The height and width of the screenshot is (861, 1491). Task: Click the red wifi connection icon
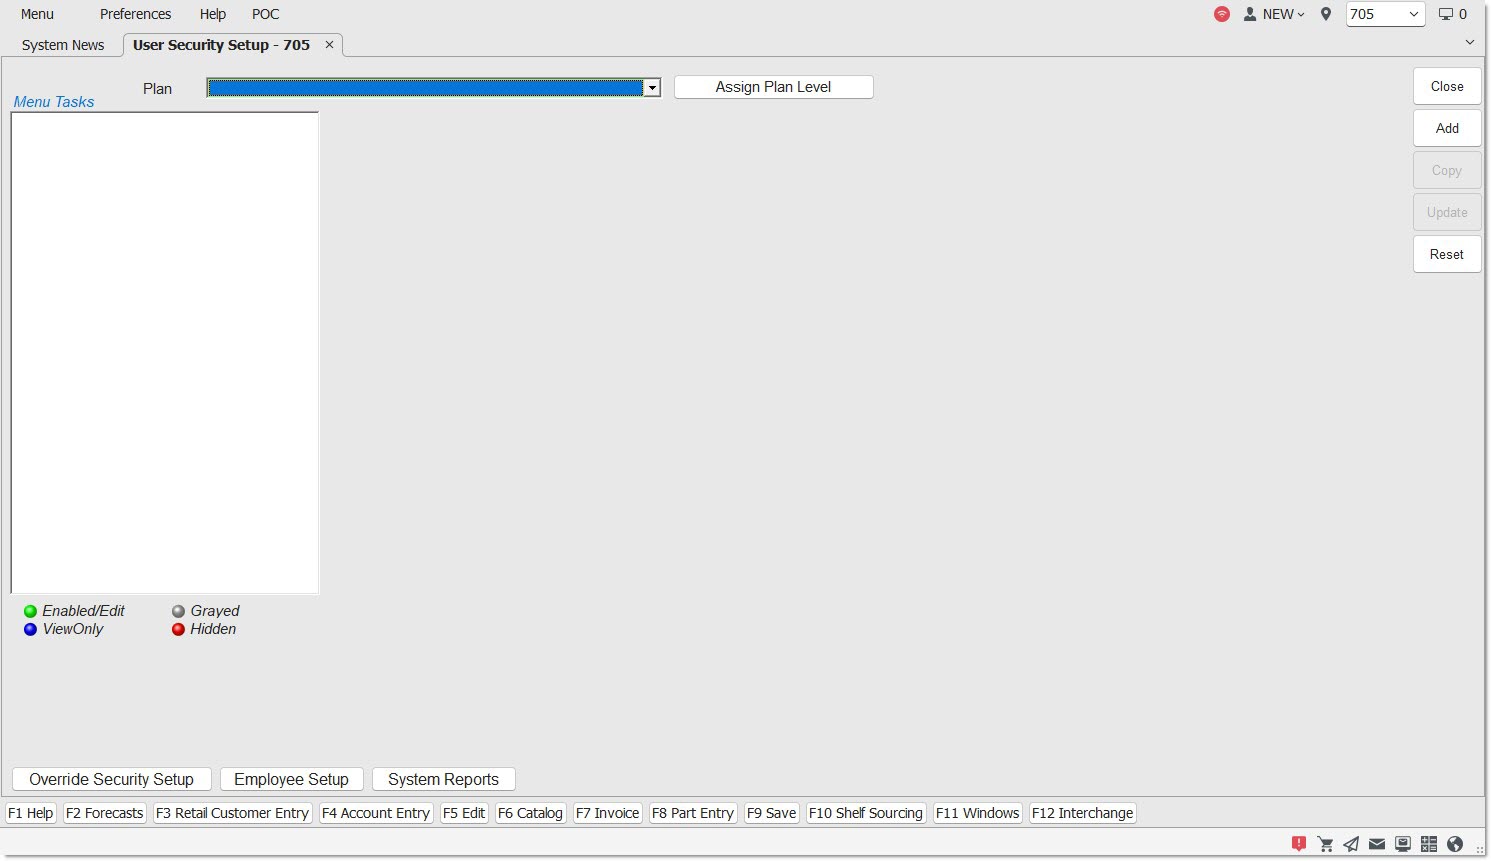1221,14
